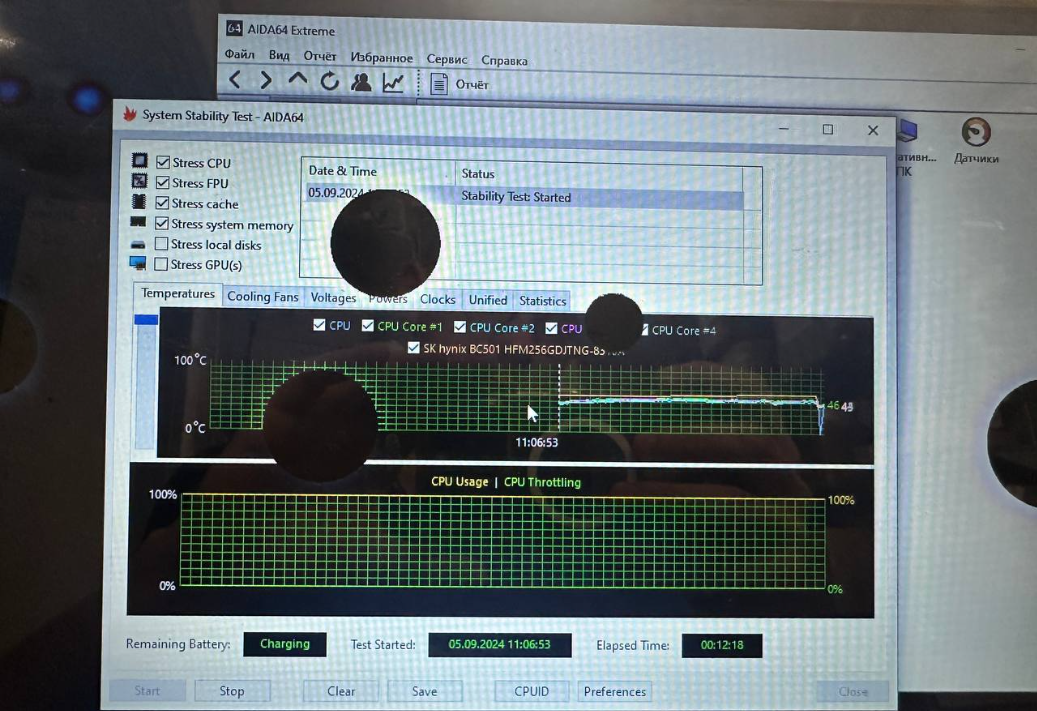
Task: Click the icon beside Stress cache
Action: point(139,201)
